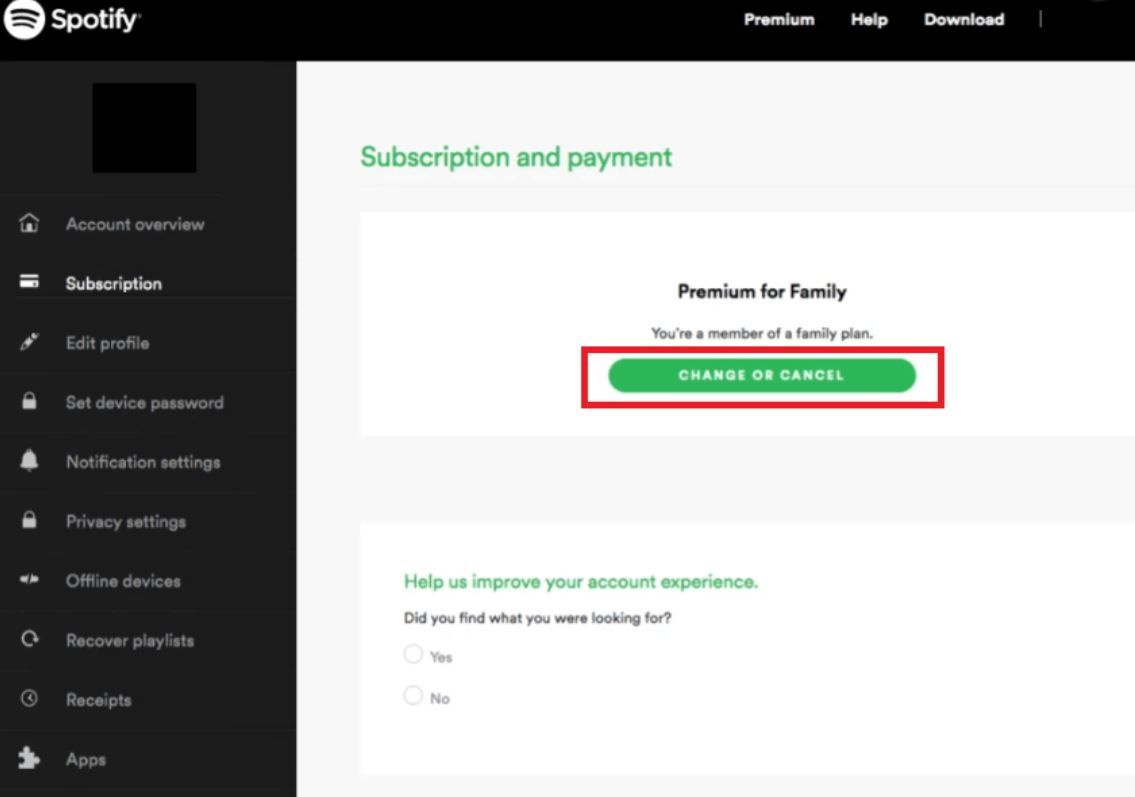Click the Offline devices arrows icon

tap(29, 579)
